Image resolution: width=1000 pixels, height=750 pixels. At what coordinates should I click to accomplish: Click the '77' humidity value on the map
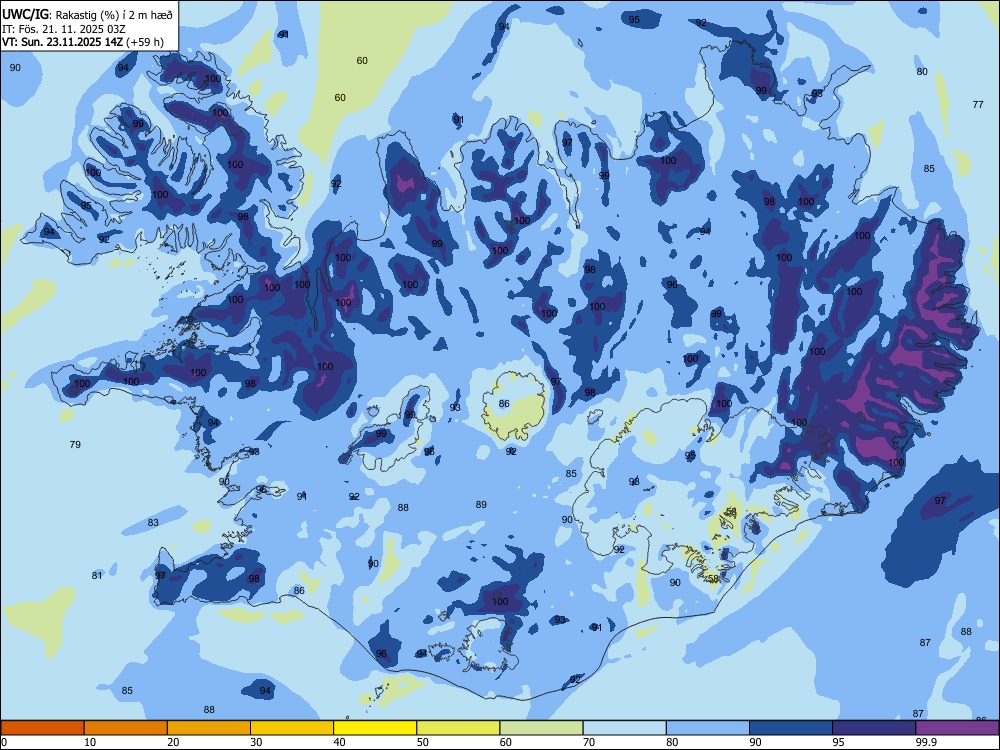(x=978, y=105)
